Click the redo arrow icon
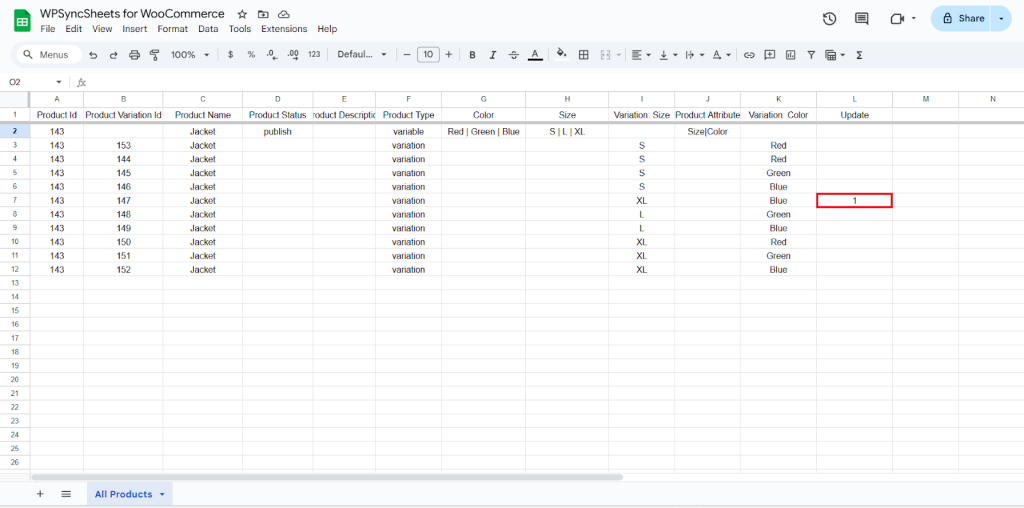1024x508 pixels. pyautogui.click(x=114, y=55)
